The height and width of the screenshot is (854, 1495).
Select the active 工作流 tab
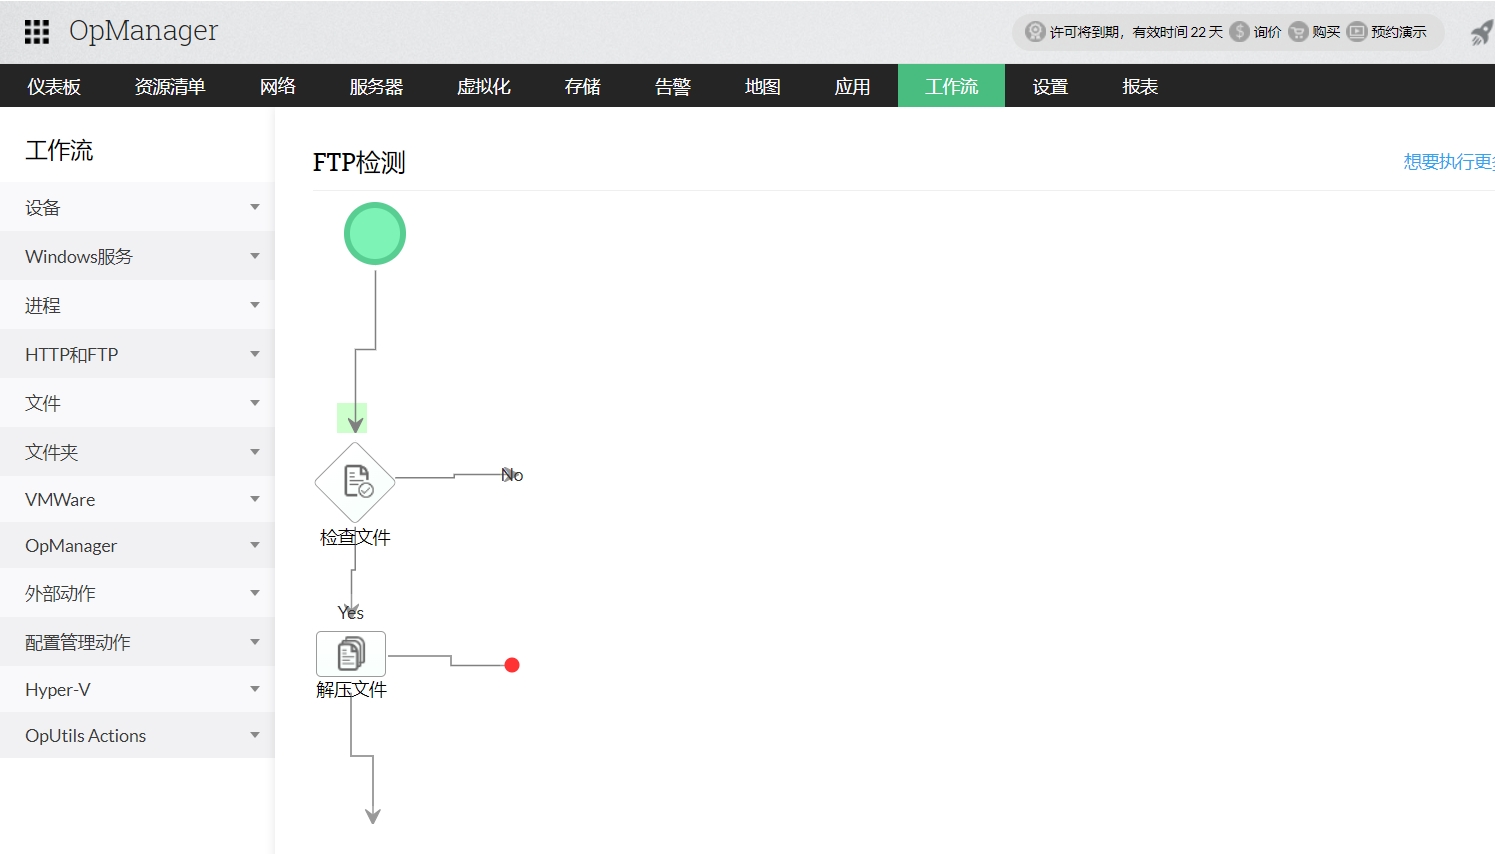pyautogui.click(x=951, y=86)
